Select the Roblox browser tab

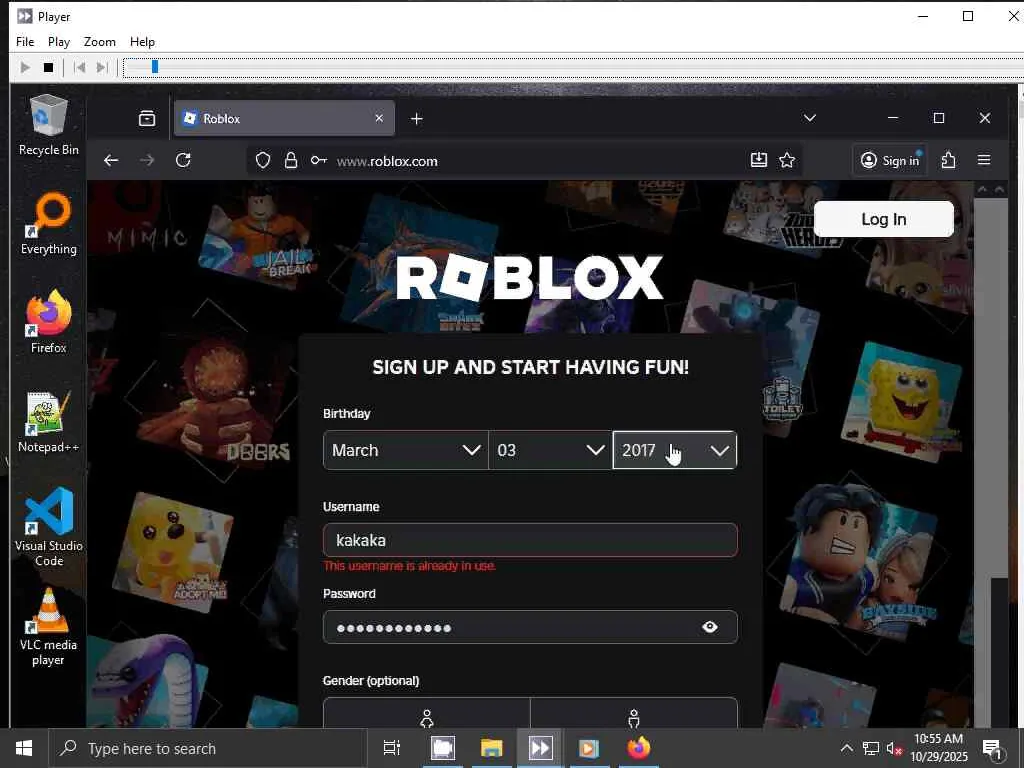(x=284, y=118)
